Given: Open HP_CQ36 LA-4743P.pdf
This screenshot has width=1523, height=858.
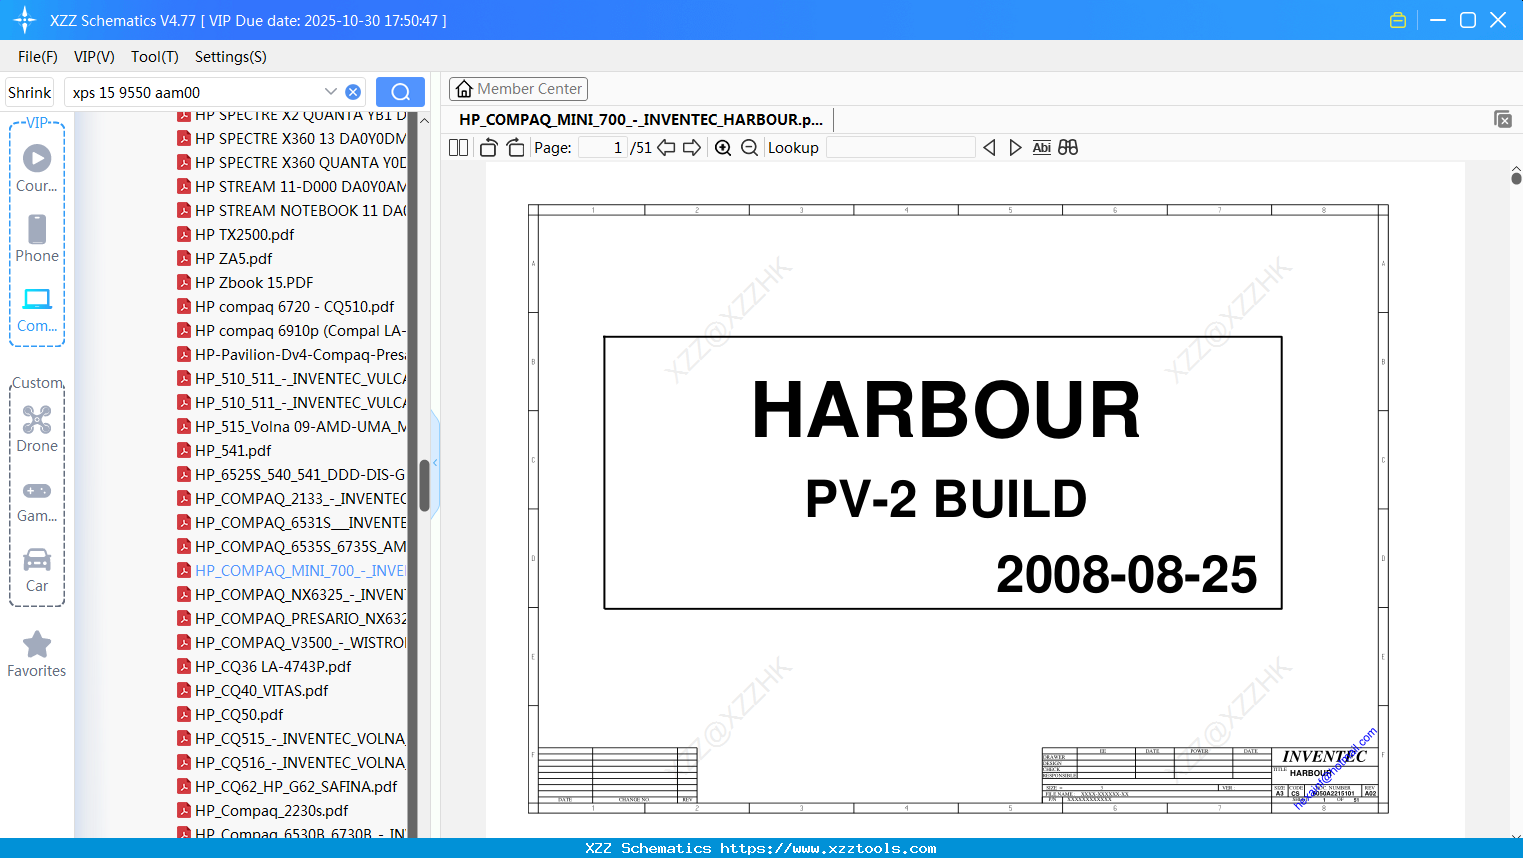Looking at the screenshot, I should coord(264,666).
